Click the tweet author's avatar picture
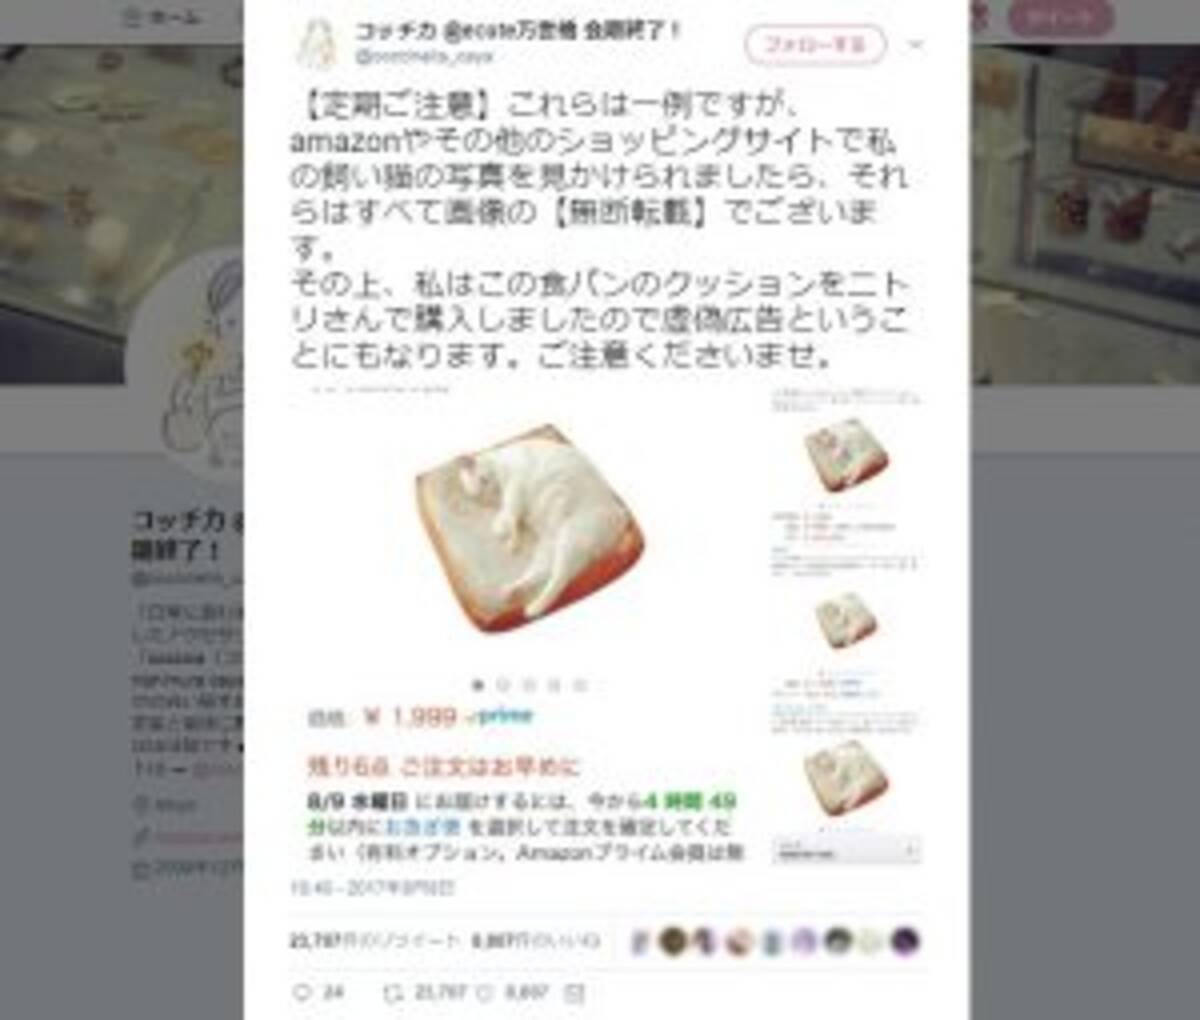 [316, 43]
